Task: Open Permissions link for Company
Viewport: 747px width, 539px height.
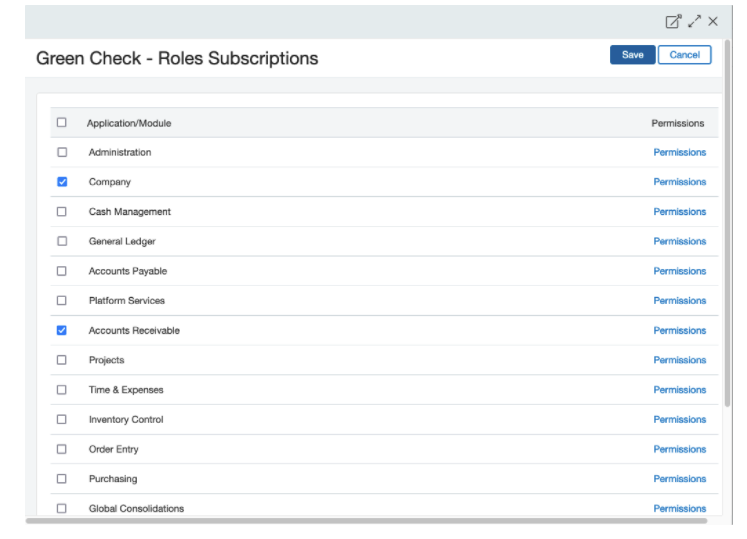Action: 679,182
